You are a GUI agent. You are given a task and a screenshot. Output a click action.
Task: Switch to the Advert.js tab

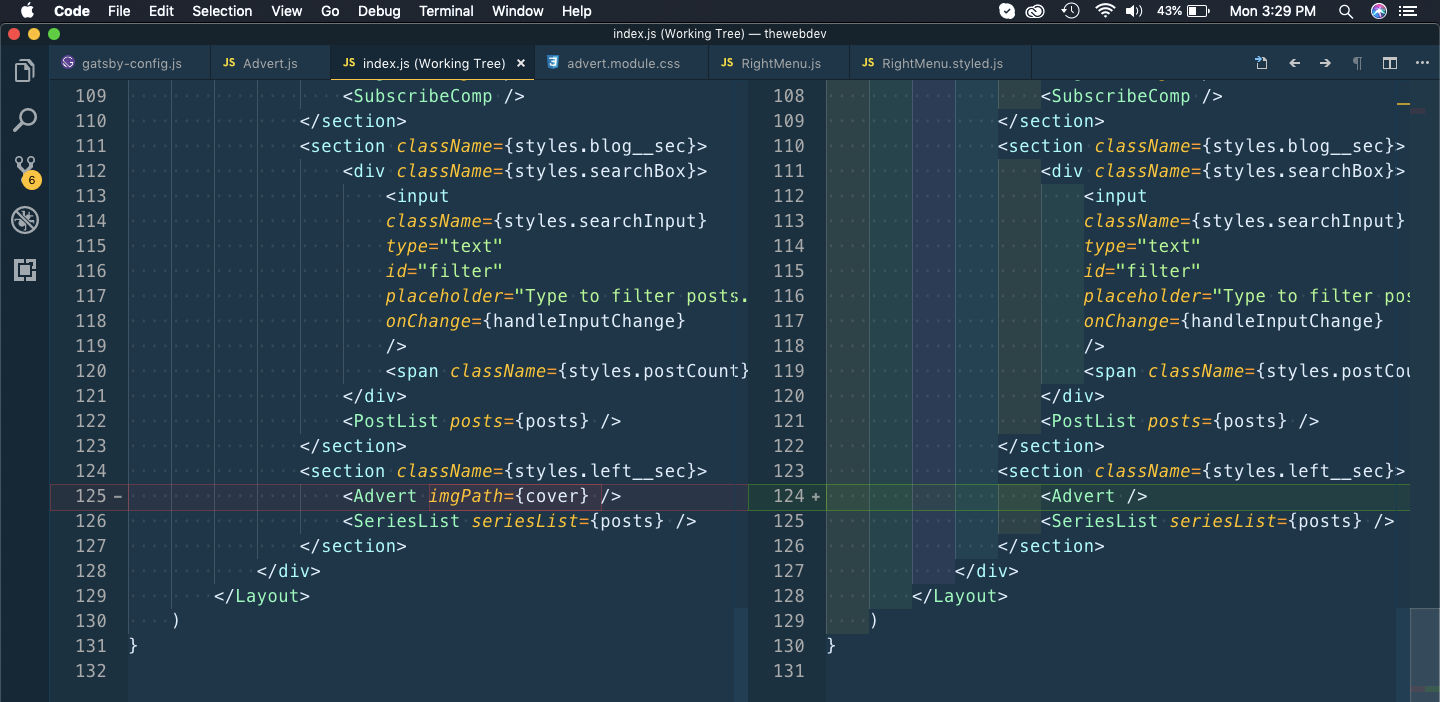tap(270, 63)
